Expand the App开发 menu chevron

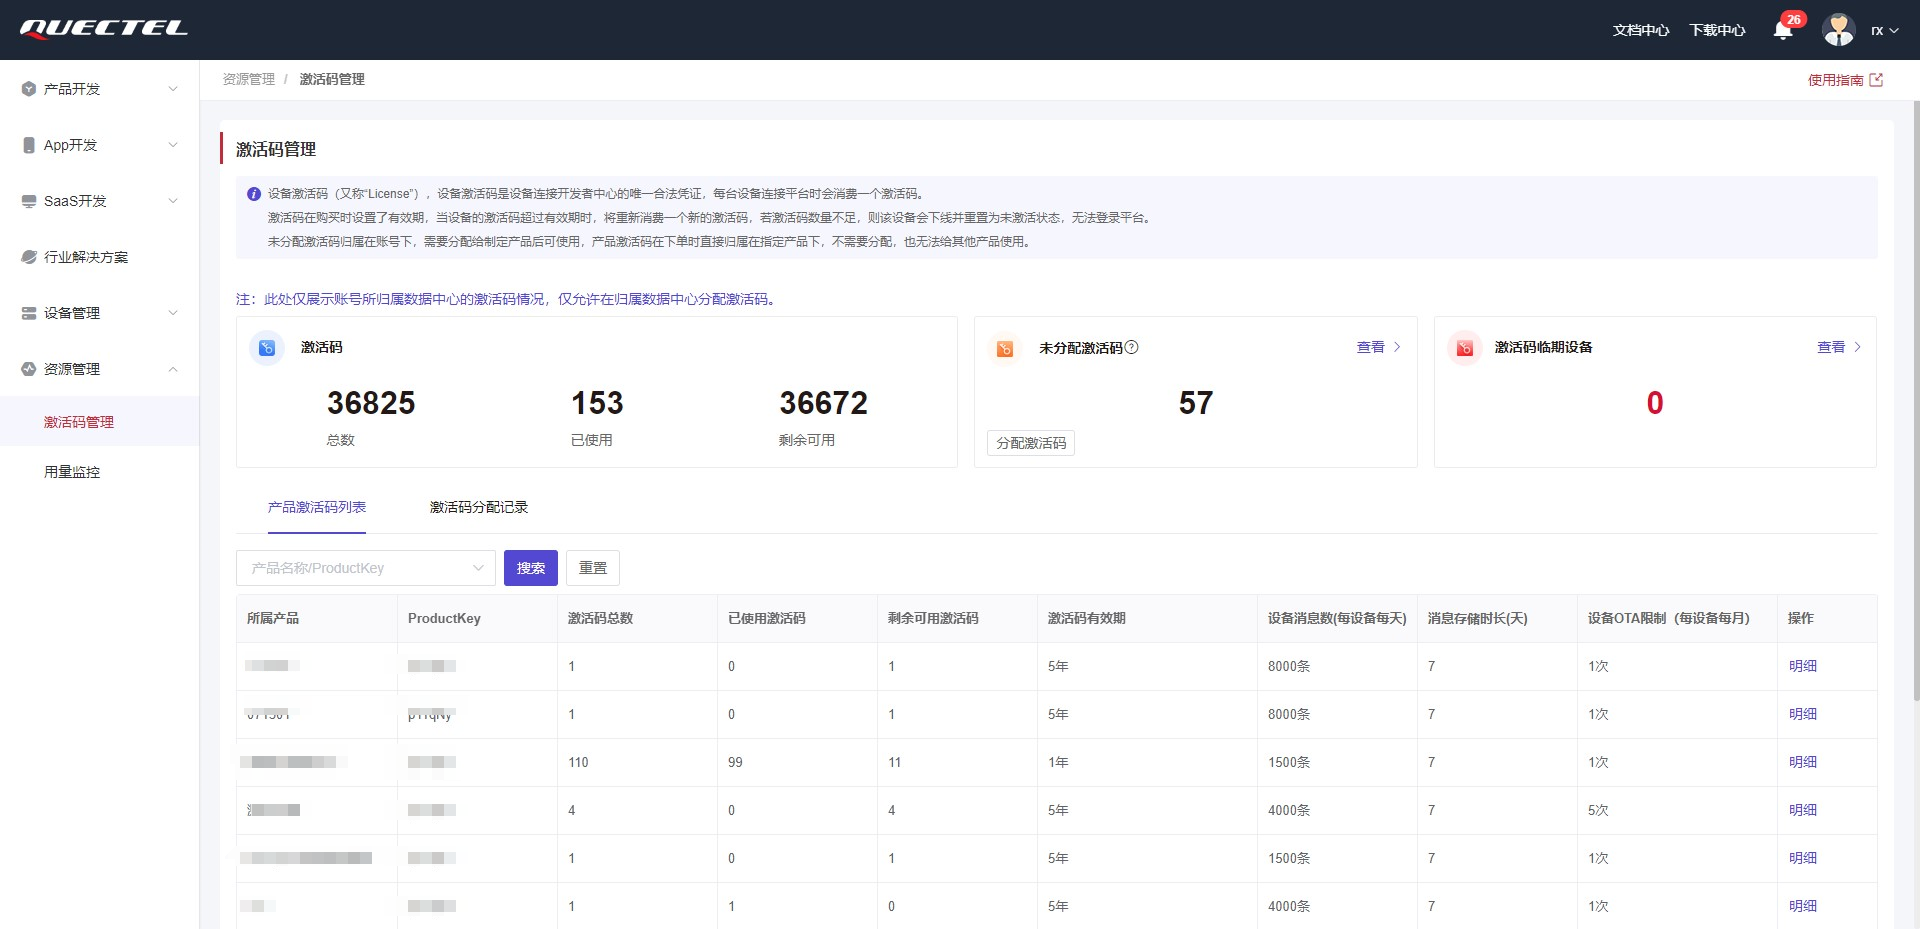(x=173, y=145)
